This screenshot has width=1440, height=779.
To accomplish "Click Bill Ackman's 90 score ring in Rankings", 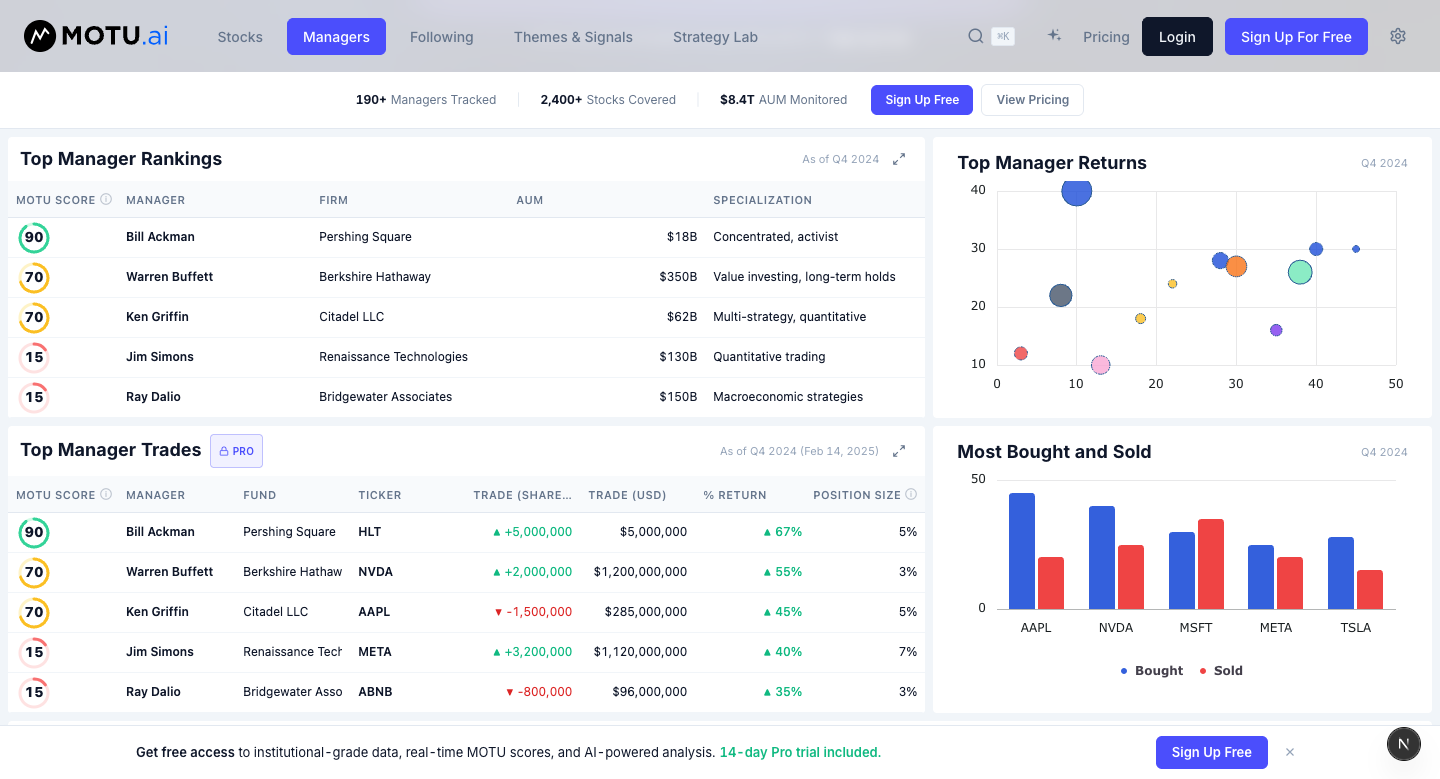I will pos(34,238).
